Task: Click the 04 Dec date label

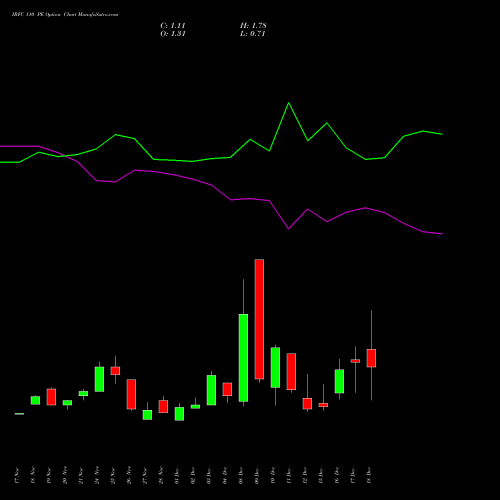Action: click(x=225, y=476)
